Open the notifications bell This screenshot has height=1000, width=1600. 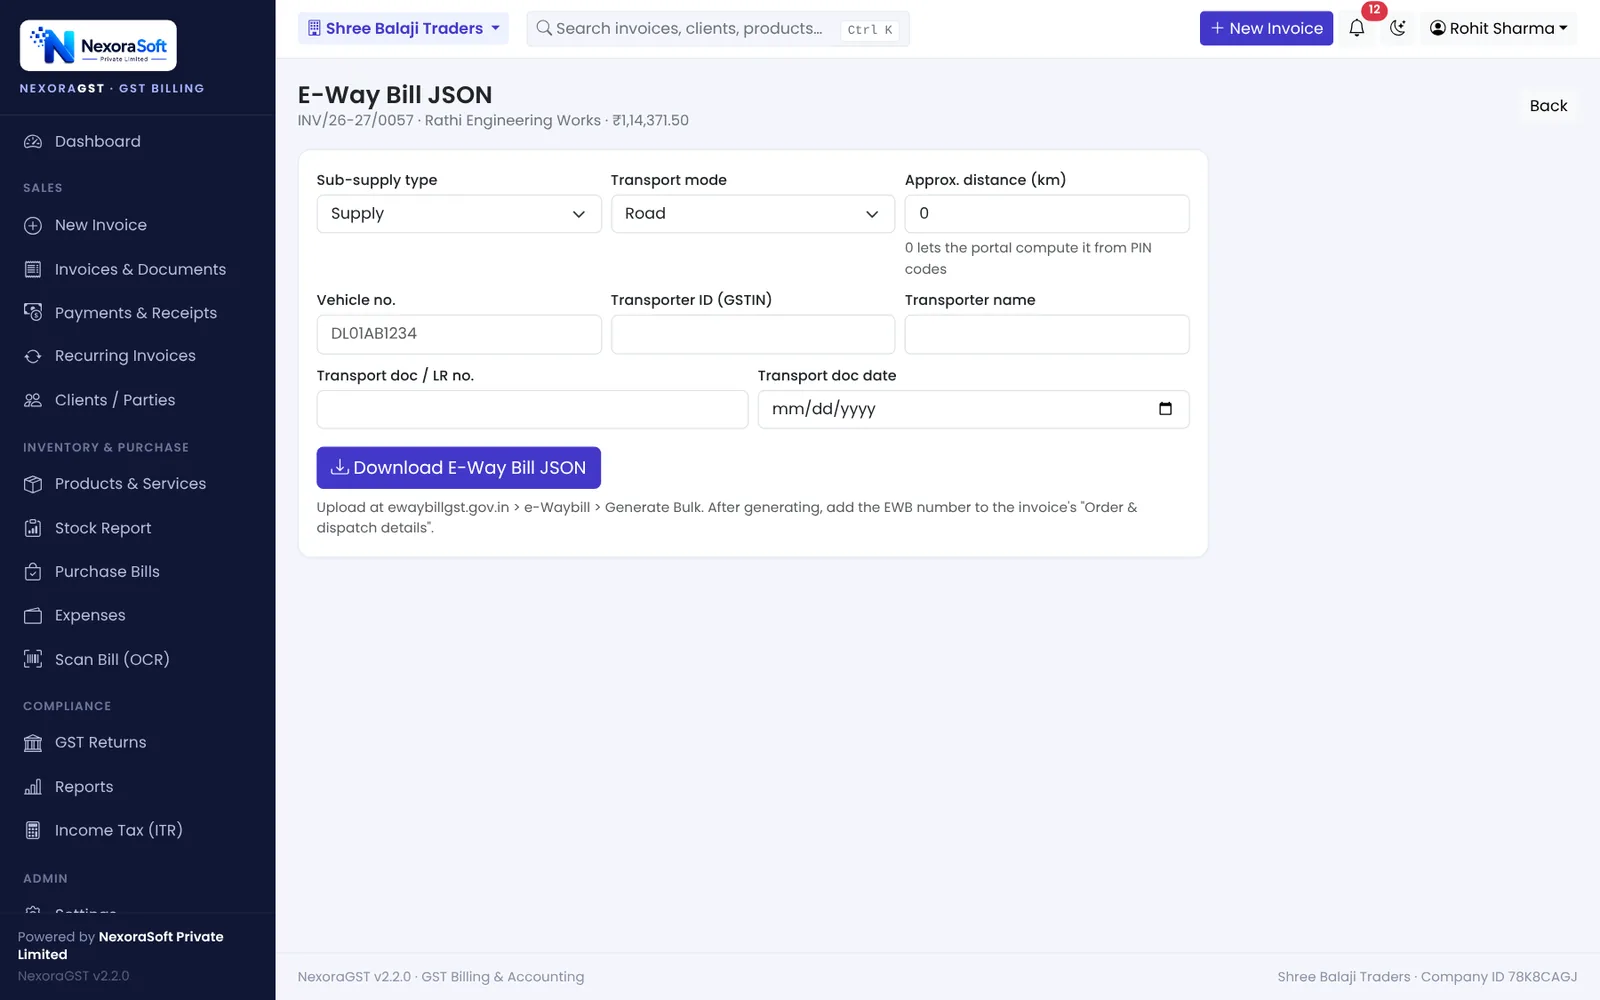1356,28
